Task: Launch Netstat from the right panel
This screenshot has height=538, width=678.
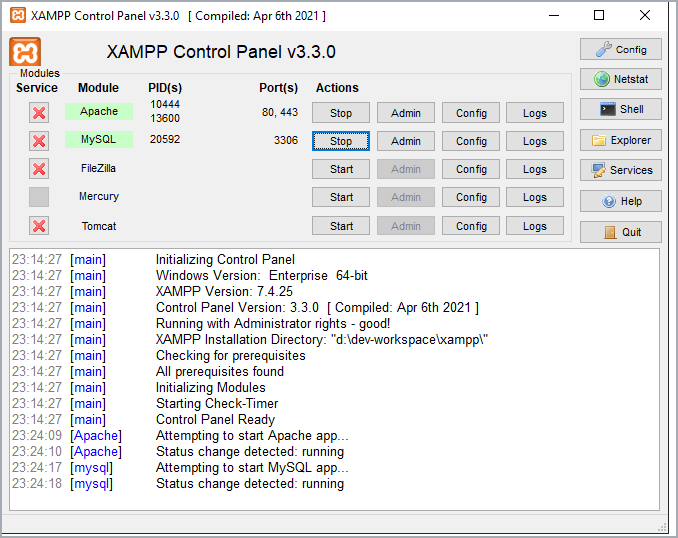Action: [x=620, y=79]
